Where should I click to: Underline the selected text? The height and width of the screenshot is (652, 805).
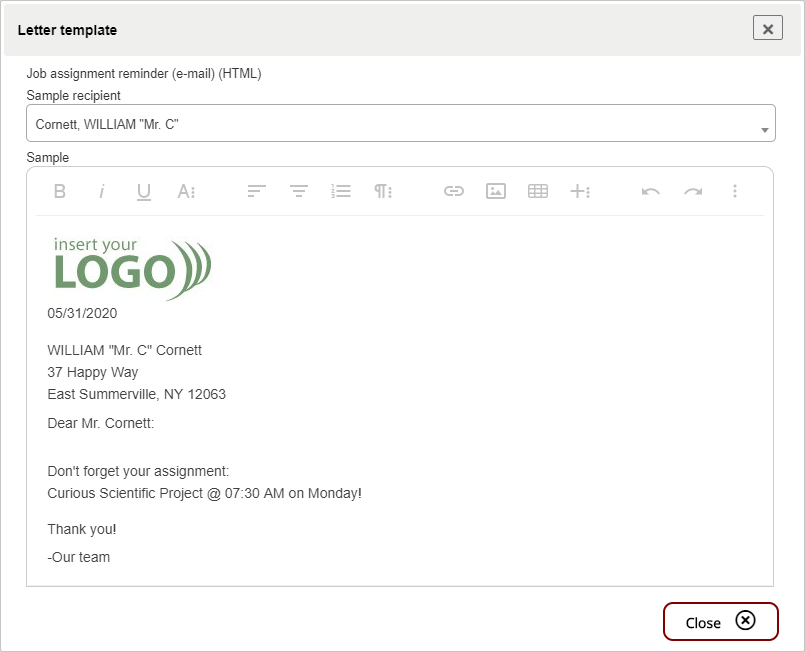pyautogui.click(x=144, y=191)
